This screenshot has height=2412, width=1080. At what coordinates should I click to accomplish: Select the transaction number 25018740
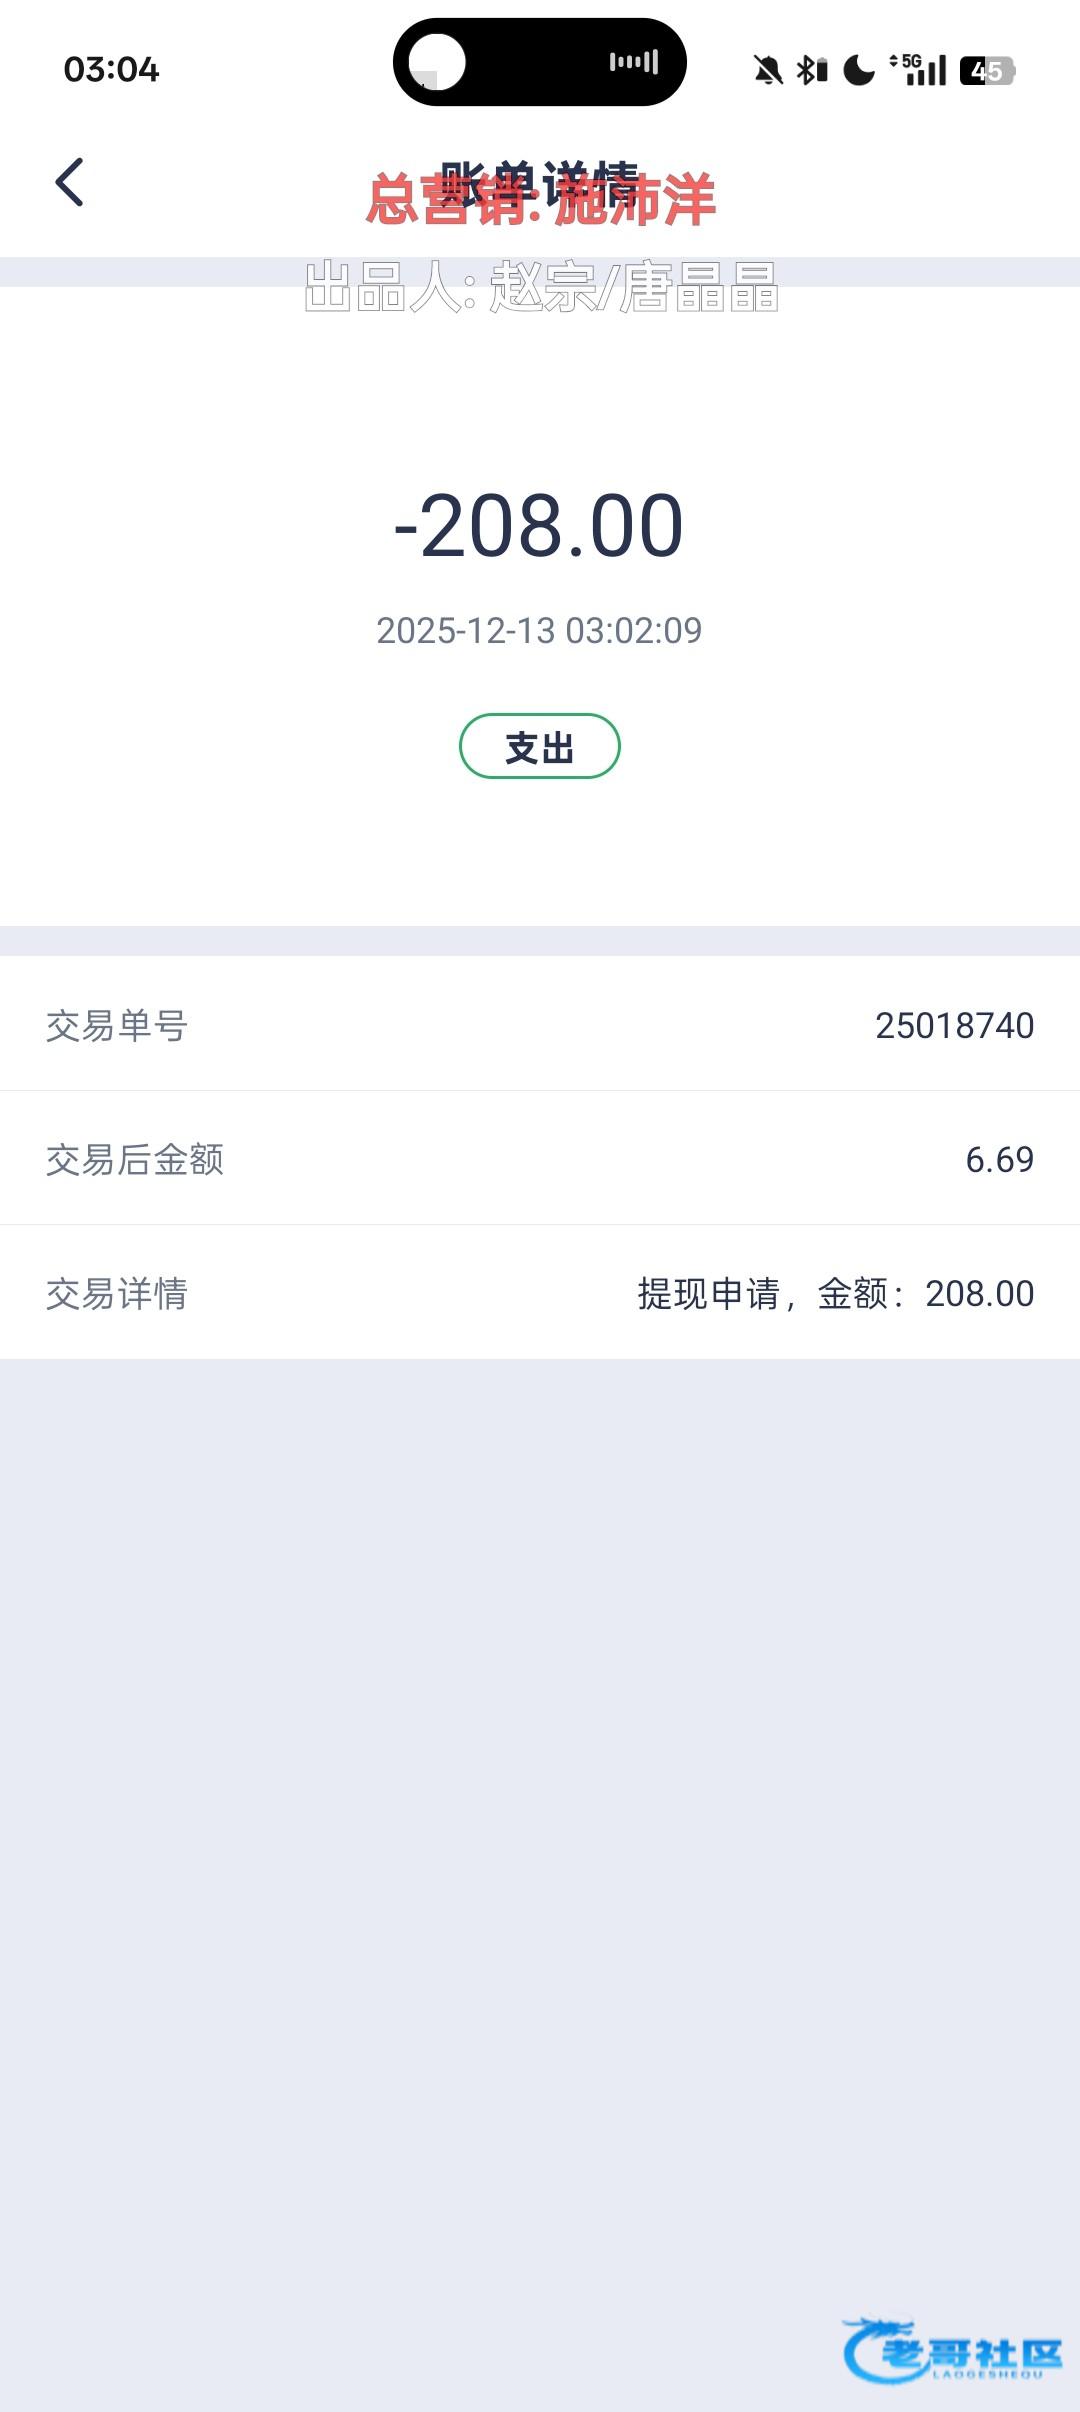point(954,1025)
